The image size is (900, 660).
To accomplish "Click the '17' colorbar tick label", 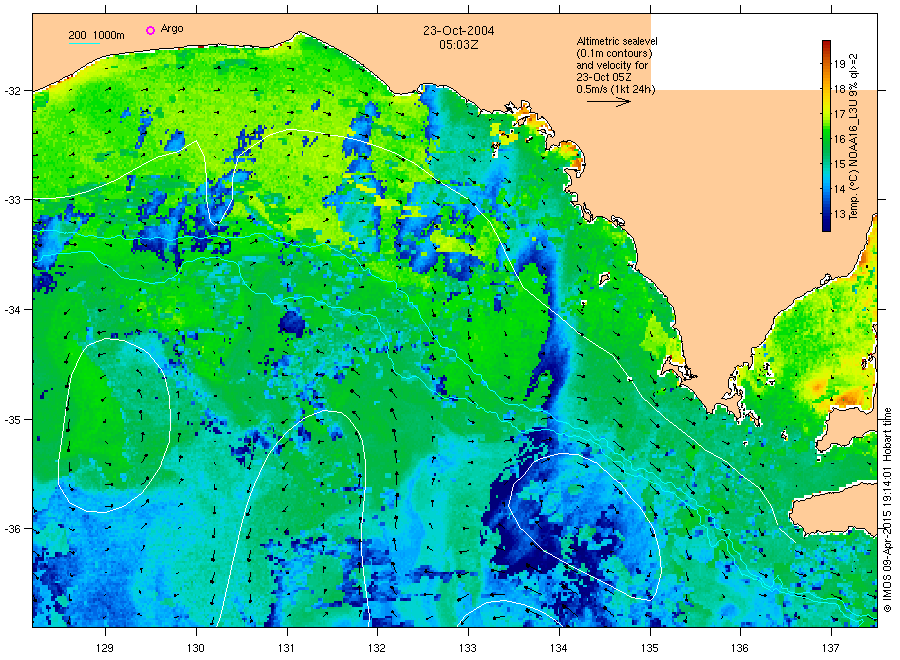I will tap(840, 114).
